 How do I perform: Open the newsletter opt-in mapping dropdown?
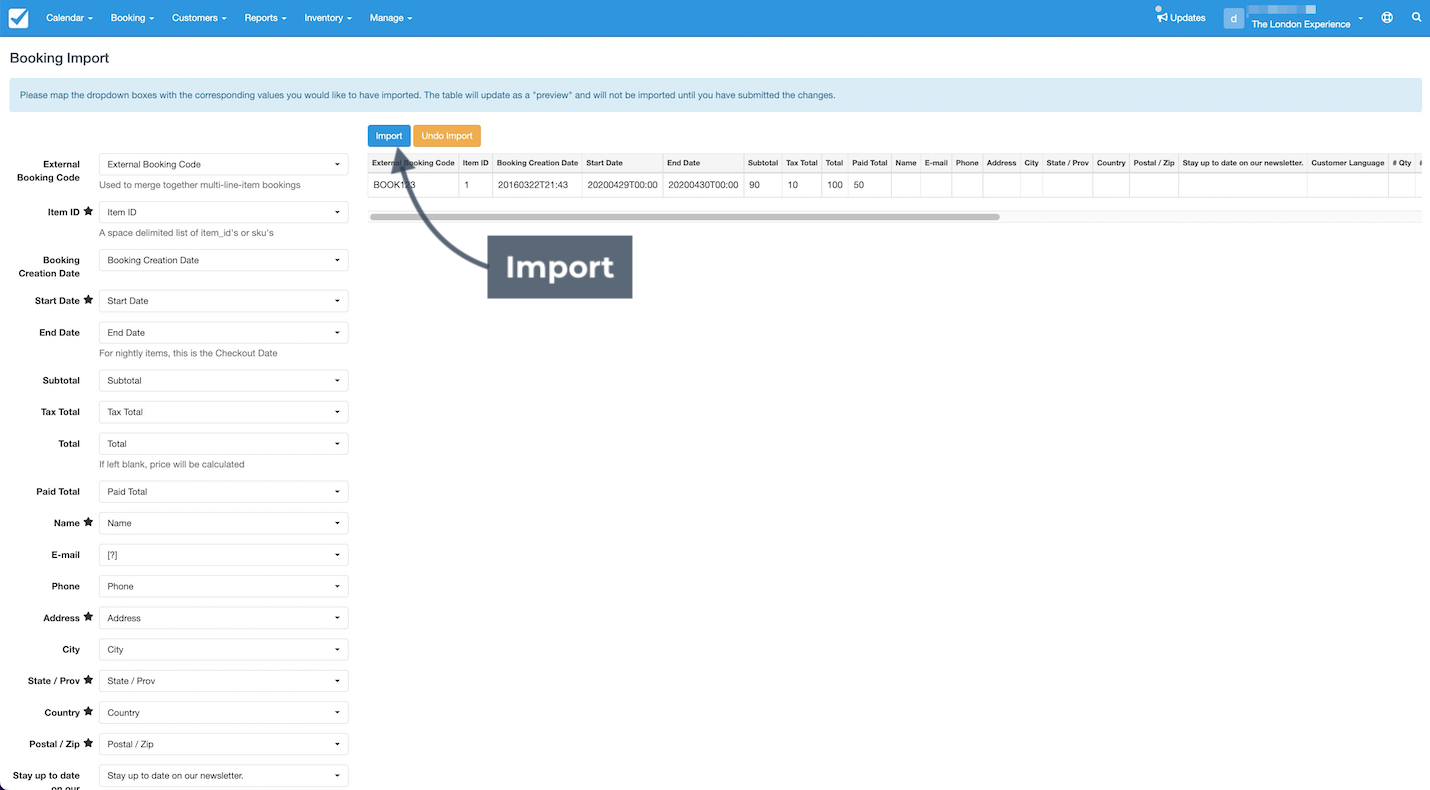coord(224,776)
